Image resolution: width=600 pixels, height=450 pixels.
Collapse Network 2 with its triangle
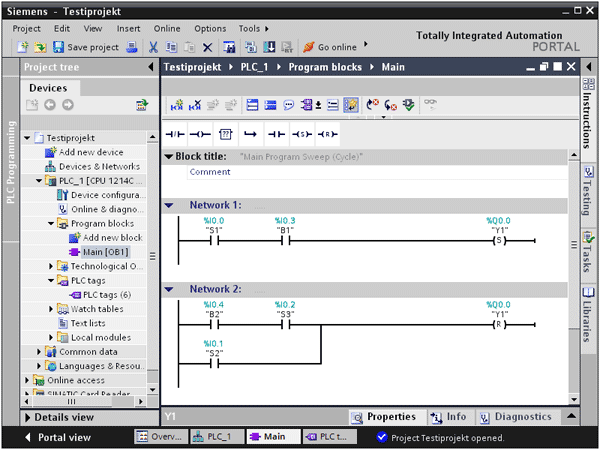coord(169,290)
